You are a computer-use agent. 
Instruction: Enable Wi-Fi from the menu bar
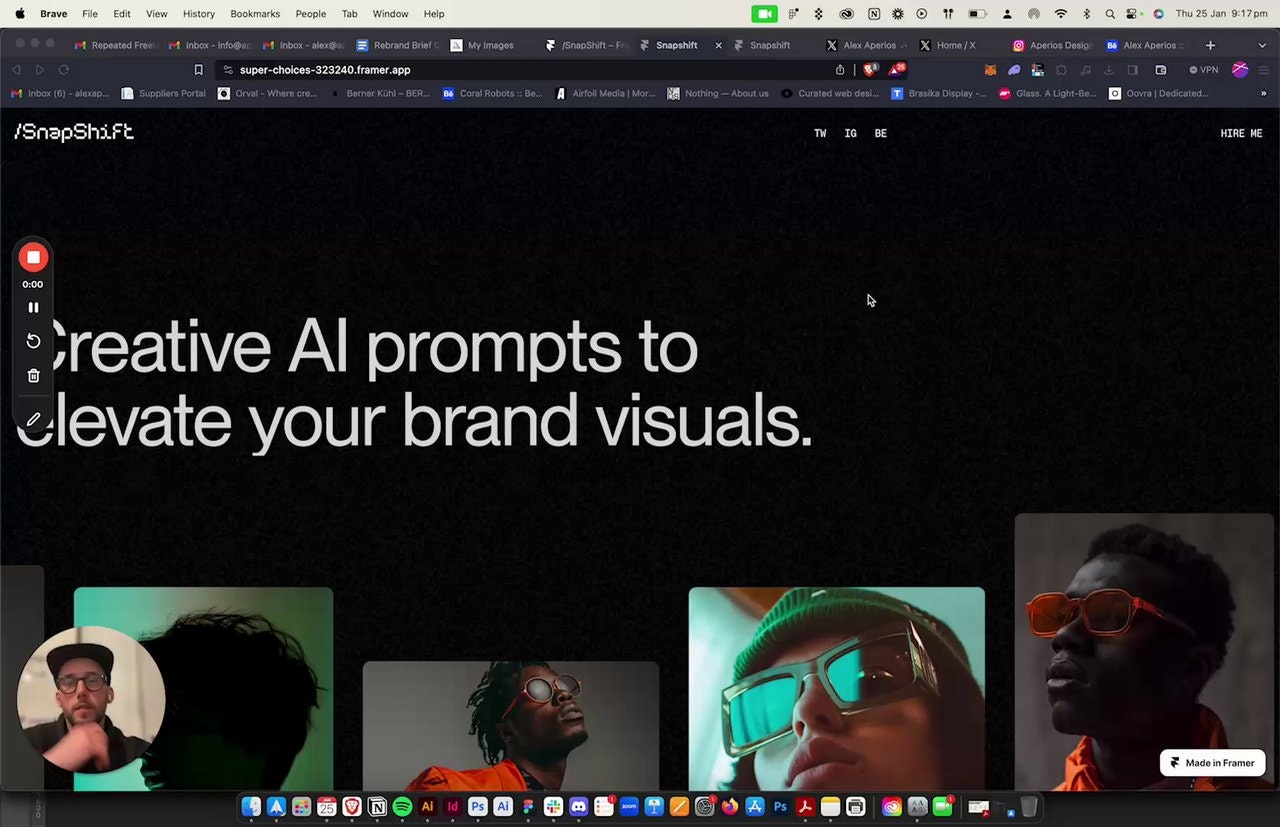coord(1060,14)
